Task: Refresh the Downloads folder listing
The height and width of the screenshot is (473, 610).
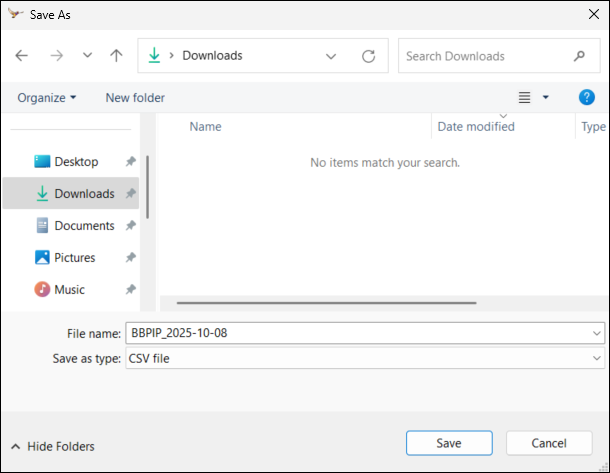Action: click(x=368, y=56)
